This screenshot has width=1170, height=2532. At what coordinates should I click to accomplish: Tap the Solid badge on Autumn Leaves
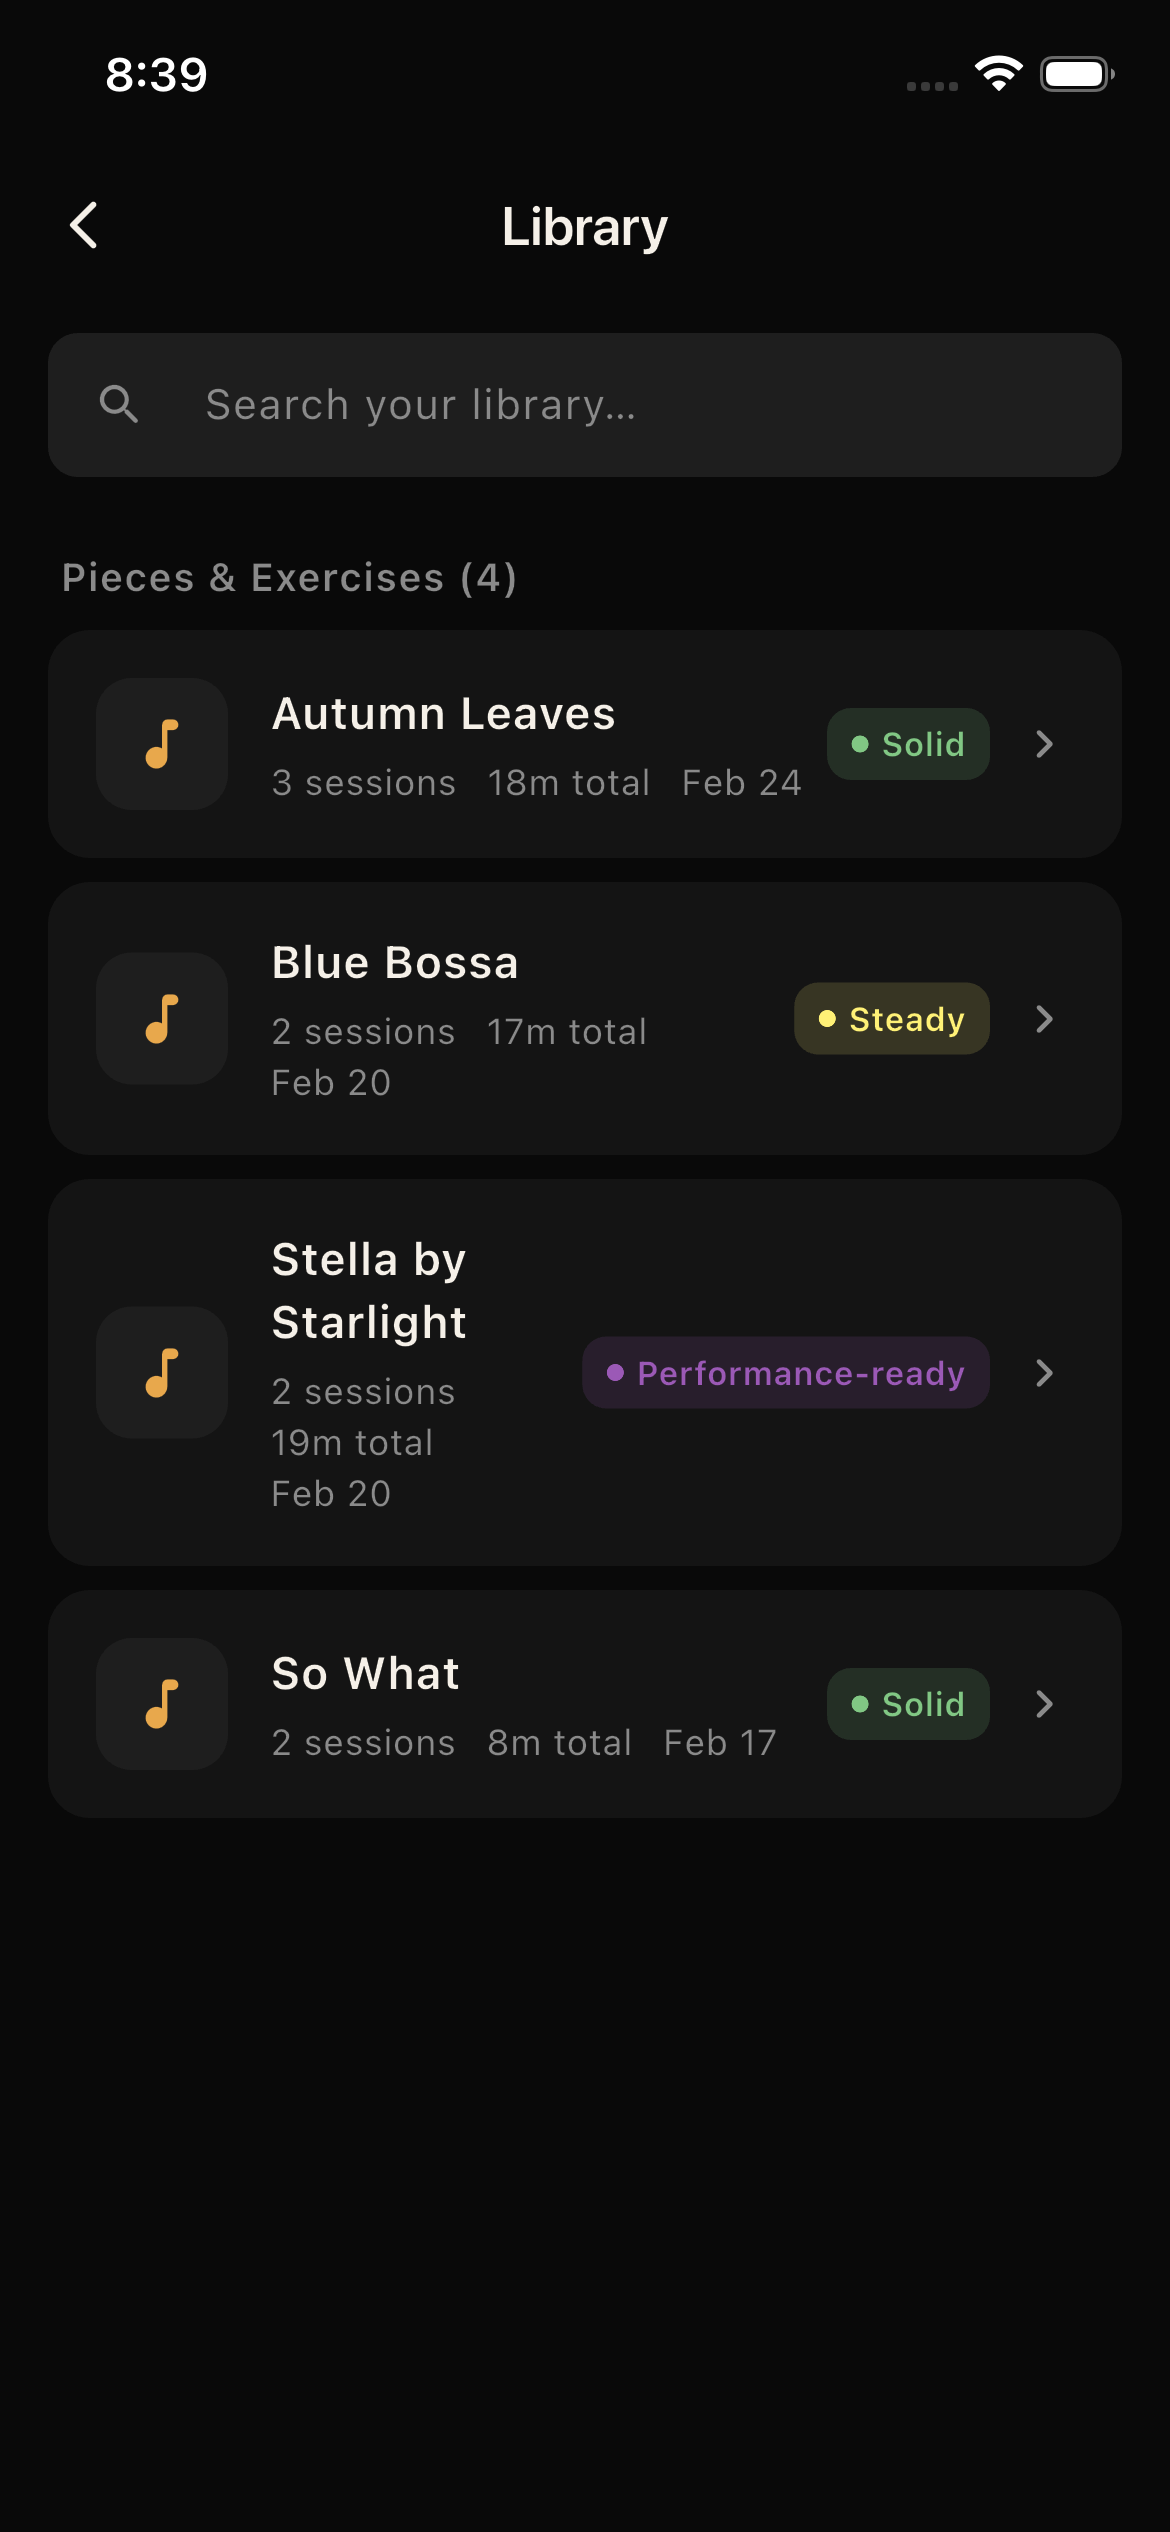tap(908, 744)
